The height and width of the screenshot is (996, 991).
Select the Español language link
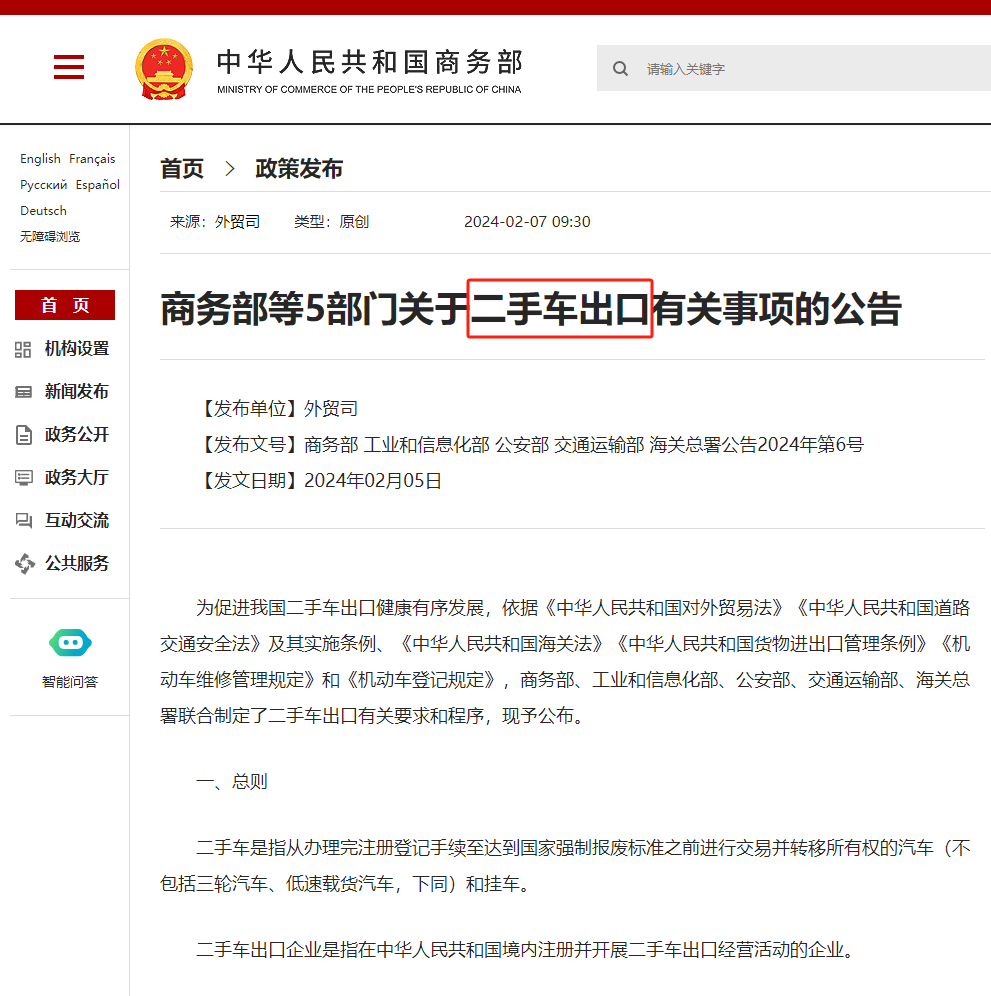(x=98, y=185)
